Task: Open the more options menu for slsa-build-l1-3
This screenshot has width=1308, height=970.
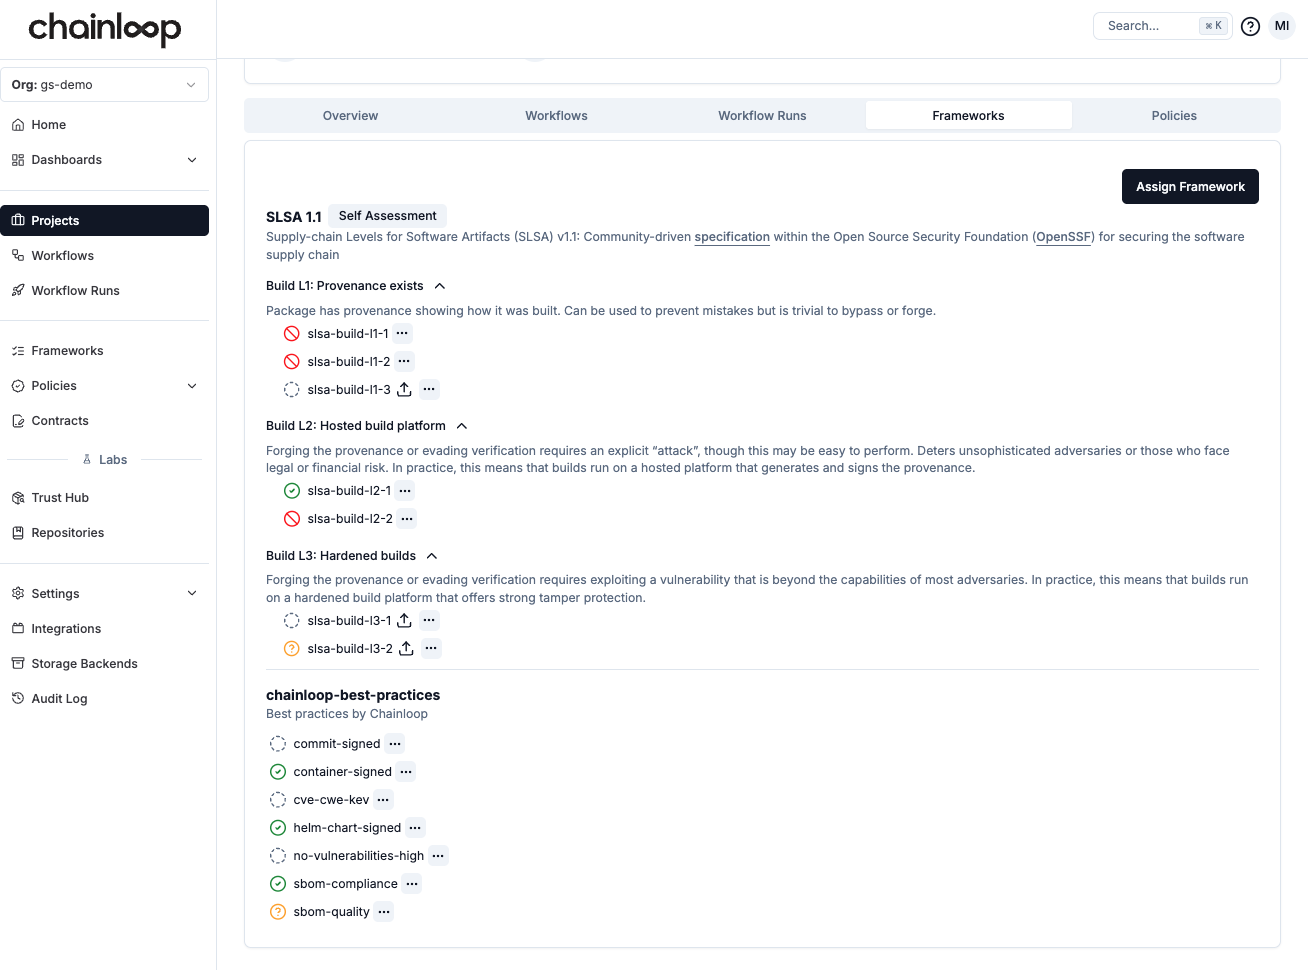Action: tap(429, 389)
